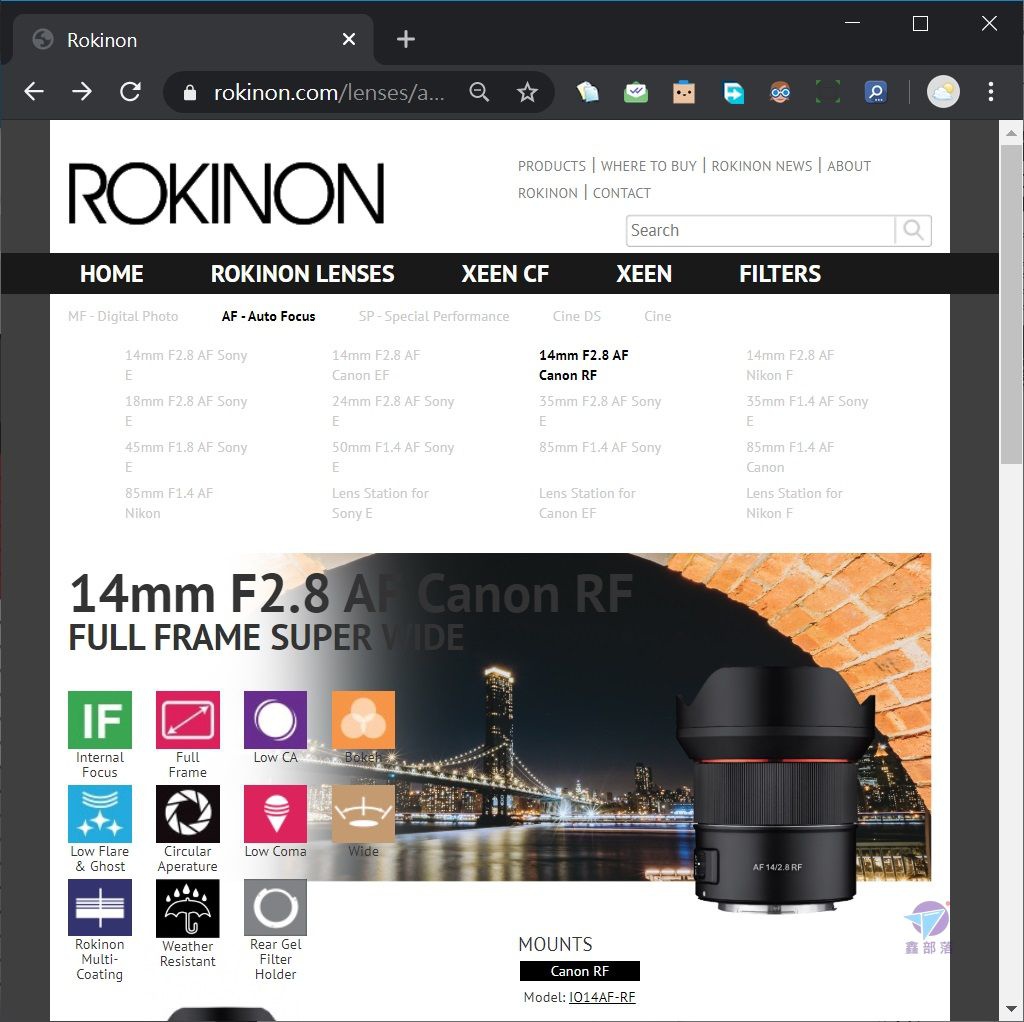Click the Bokeh feature icon

coord(363,720)
